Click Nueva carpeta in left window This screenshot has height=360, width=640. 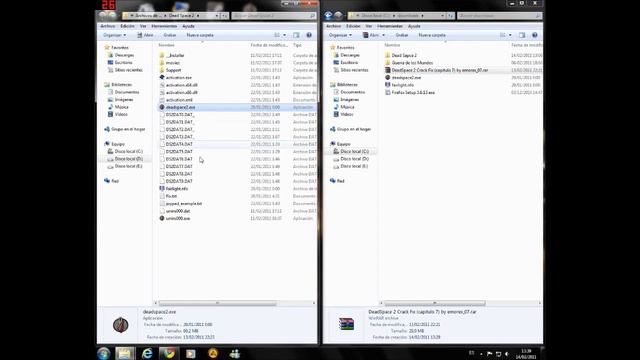pos(200,35)
